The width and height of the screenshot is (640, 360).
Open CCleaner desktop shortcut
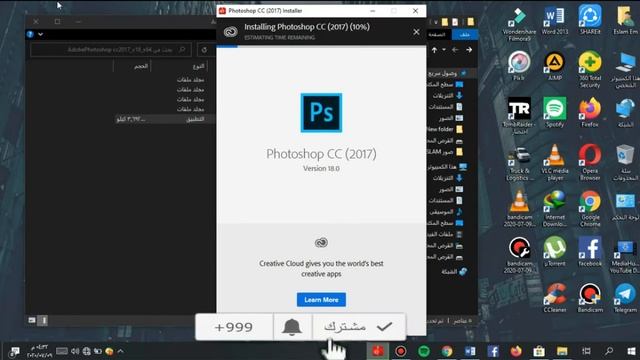[555, 298]
